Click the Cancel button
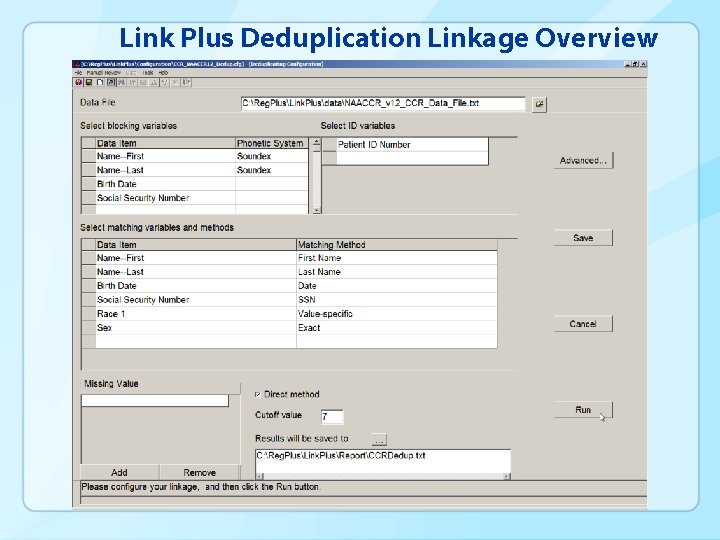 click(583, 324)
